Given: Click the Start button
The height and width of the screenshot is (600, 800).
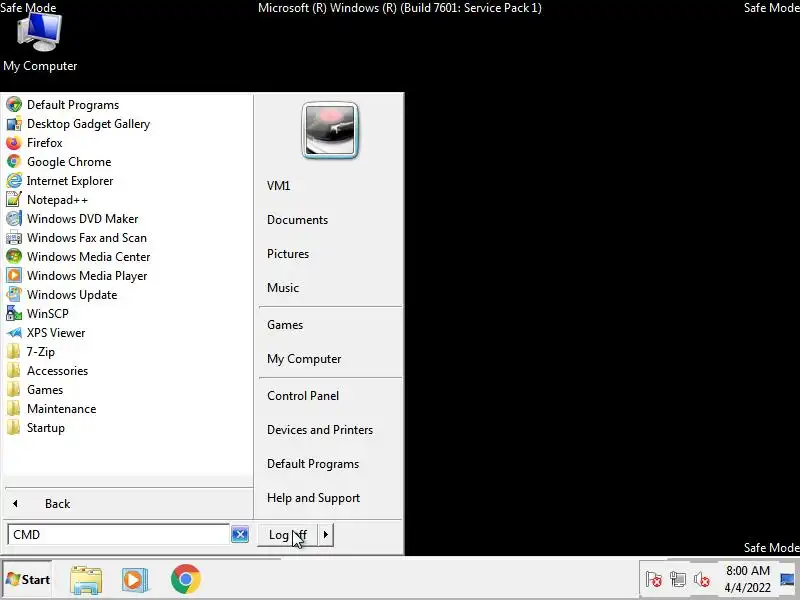Looking at the screenshot, I should tap(28, 579).
